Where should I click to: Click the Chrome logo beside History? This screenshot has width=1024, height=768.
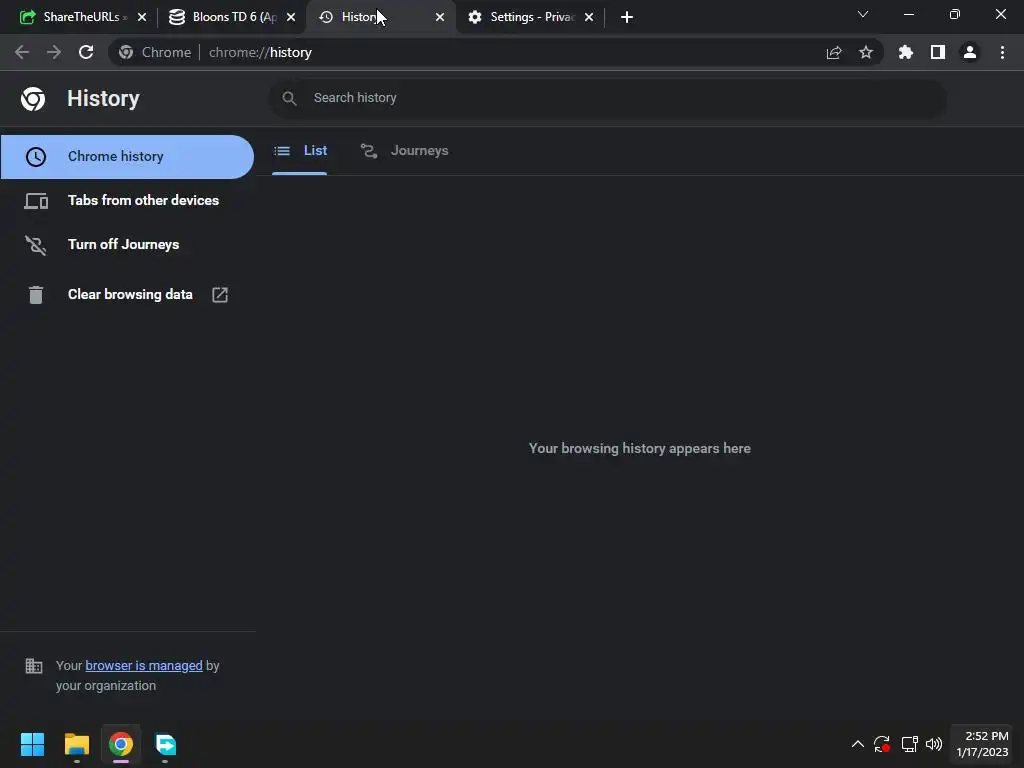click(33, 99)
